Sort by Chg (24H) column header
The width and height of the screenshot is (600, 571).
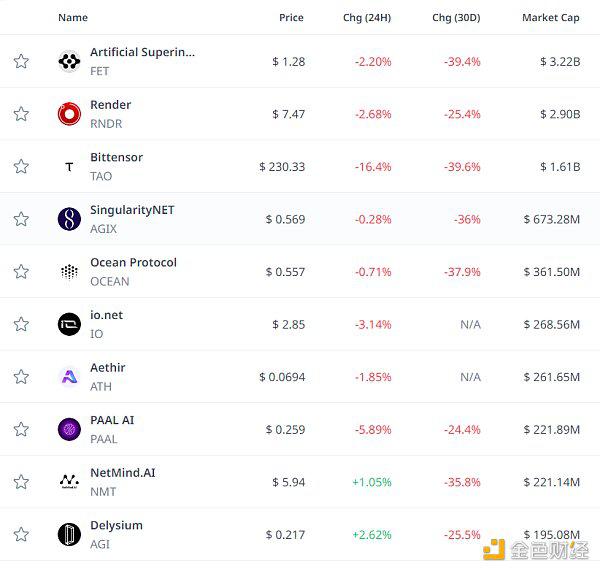pyautogui.click(x=367, y=18)
